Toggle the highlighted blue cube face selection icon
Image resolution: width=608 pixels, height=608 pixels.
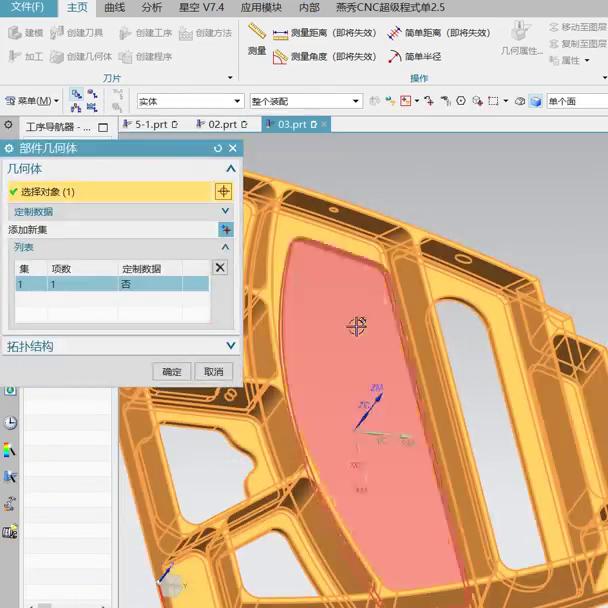(x=535, y=101)
